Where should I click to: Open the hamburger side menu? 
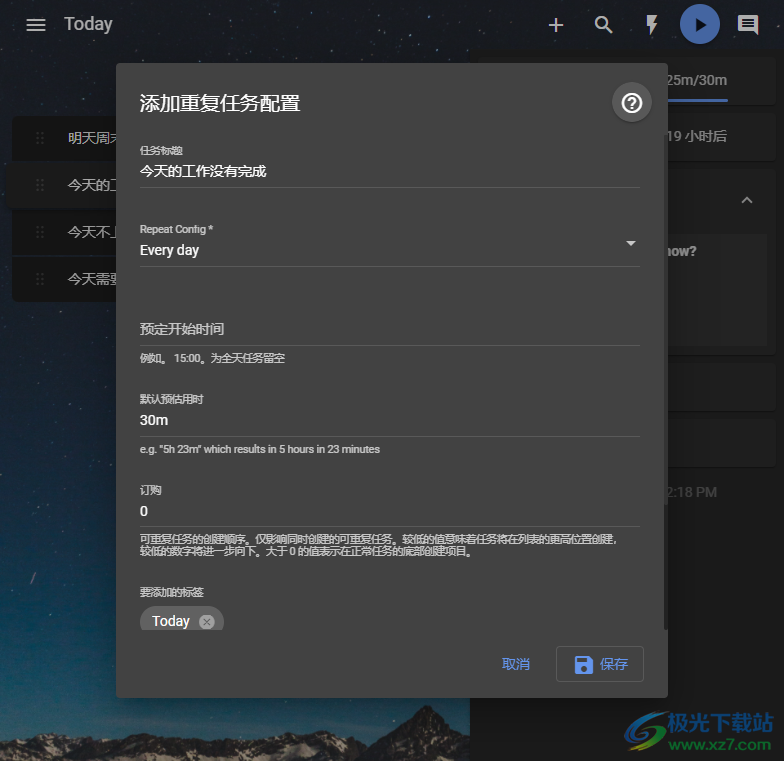pyautogui.click(x=36, y=25)
